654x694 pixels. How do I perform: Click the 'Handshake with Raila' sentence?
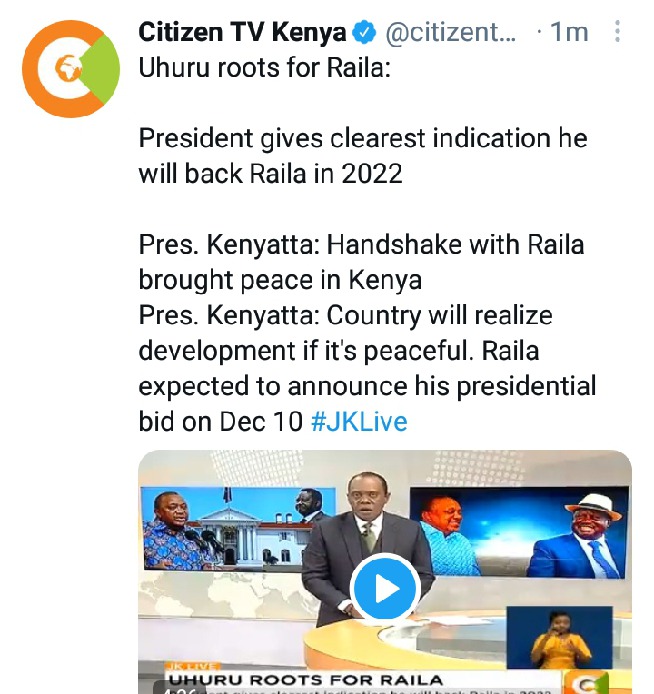click(362, 262)
